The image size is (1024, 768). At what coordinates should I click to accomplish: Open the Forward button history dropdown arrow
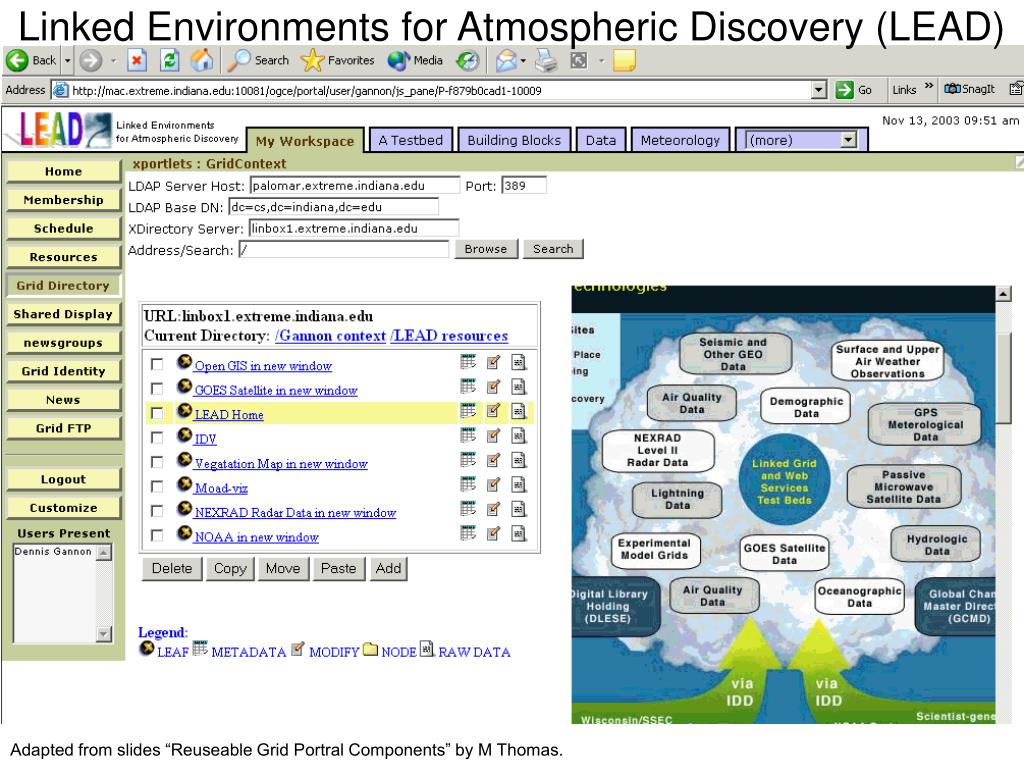coord(113,61)
